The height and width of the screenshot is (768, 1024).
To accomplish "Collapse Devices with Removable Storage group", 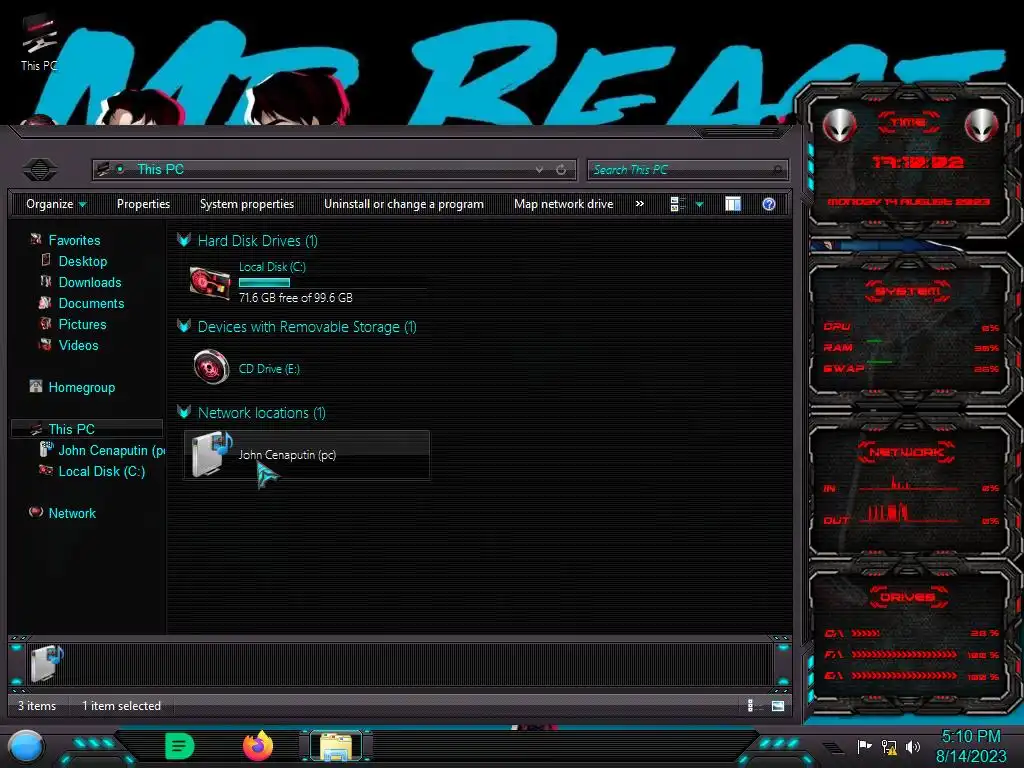I will [184, 327].
